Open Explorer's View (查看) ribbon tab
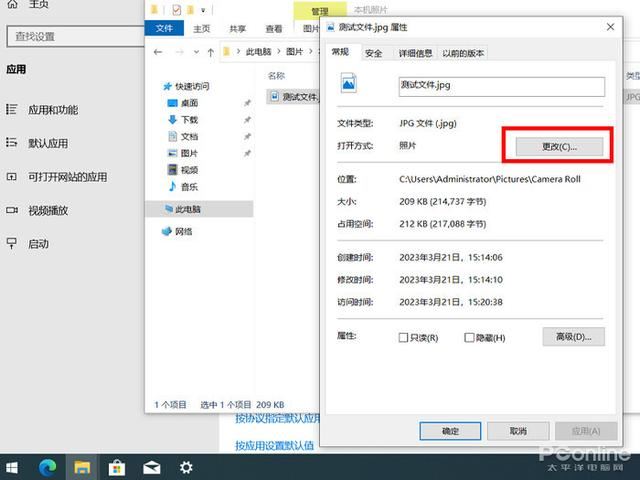The width and height of the screenshot is (640, 480). [273, 29]
